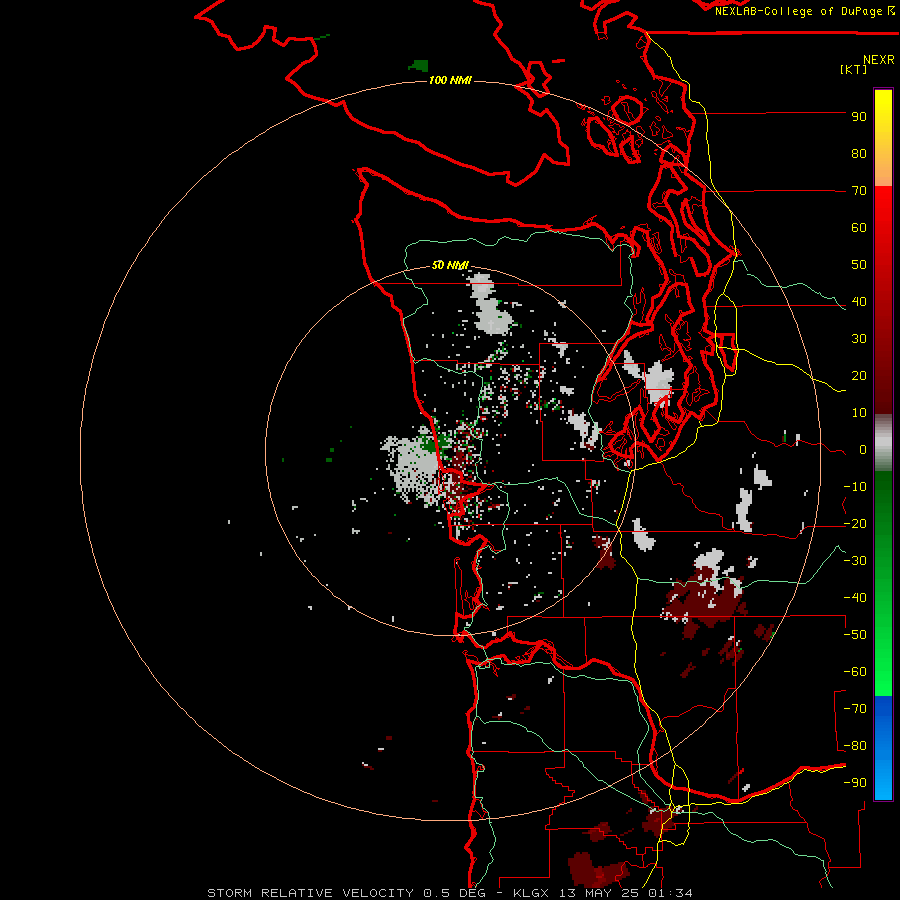
Task: Click the STORM RELATIVE VELOCITY caption at bottom
Action: [x=450, y=893]
